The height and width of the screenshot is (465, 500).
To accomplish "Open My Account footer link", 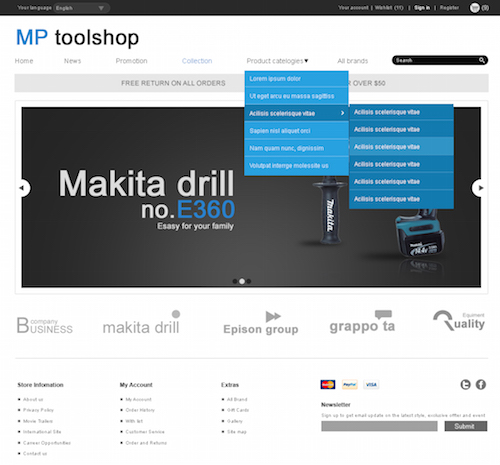I will pos(138,399).
